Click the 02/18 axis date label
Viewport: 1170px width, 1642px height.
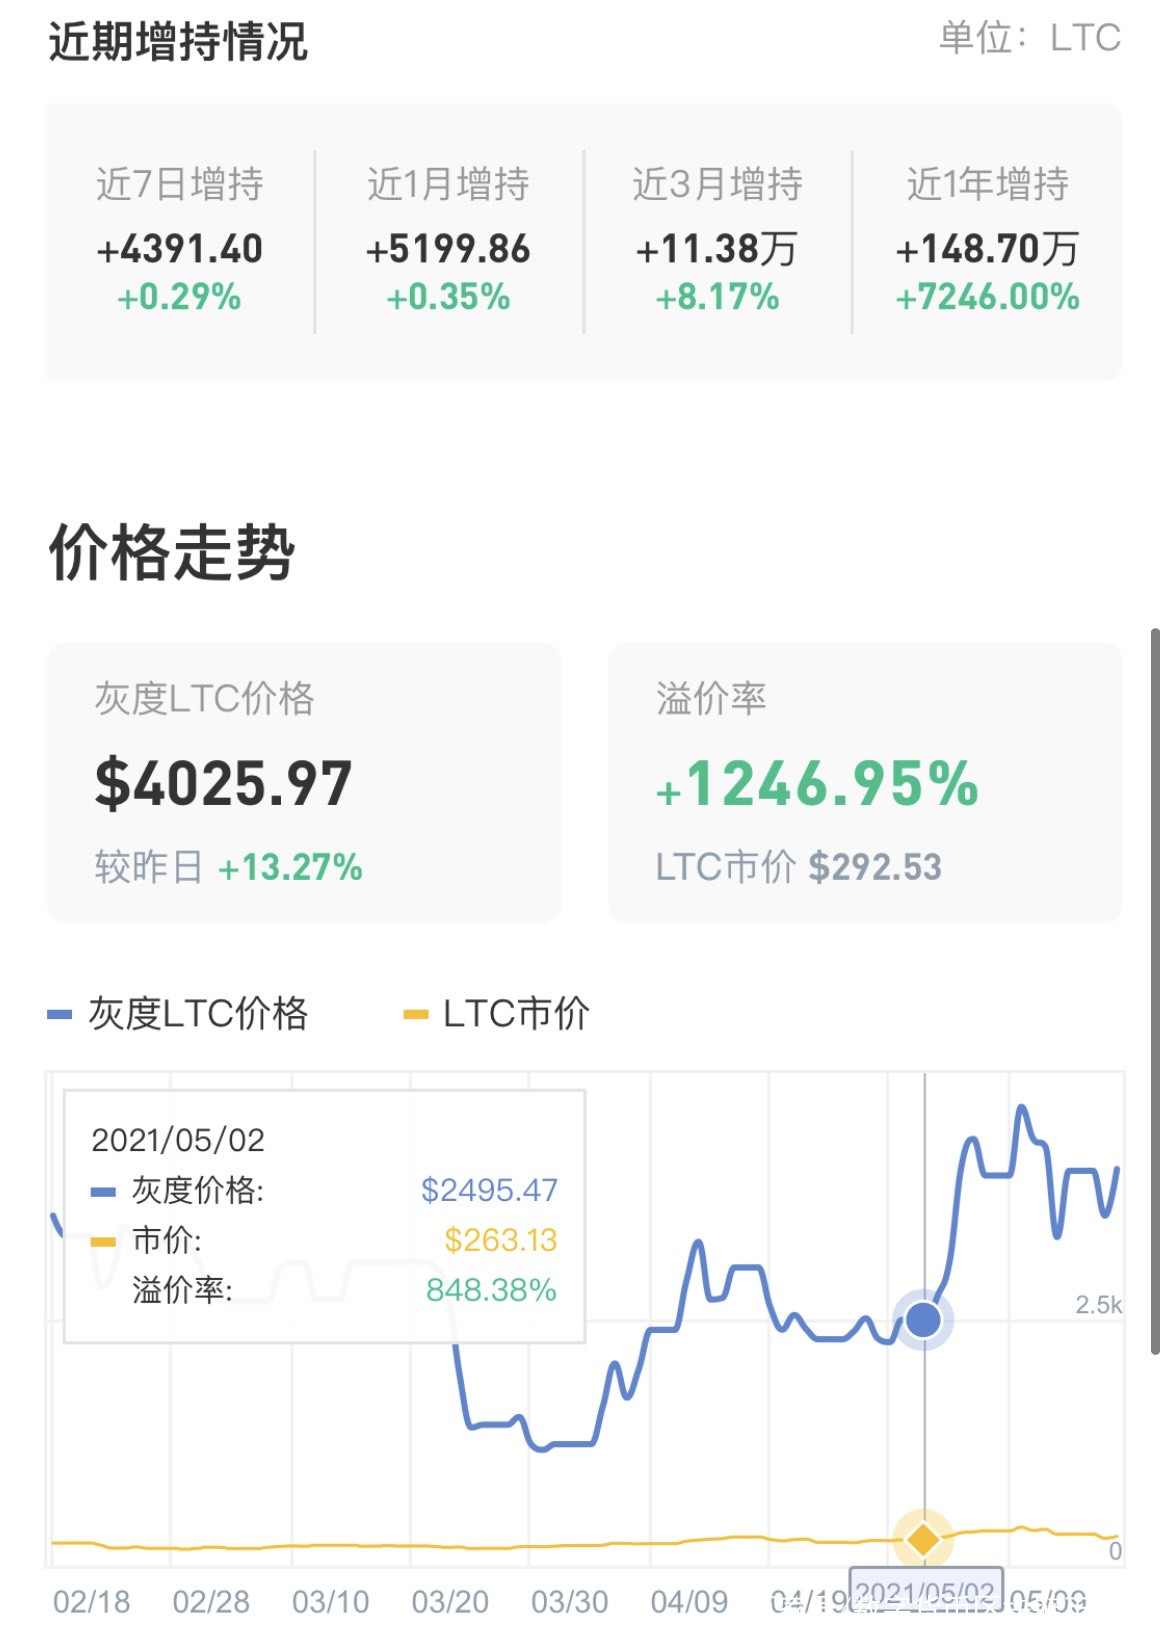pyautogui.click(x=91, y=1602)
